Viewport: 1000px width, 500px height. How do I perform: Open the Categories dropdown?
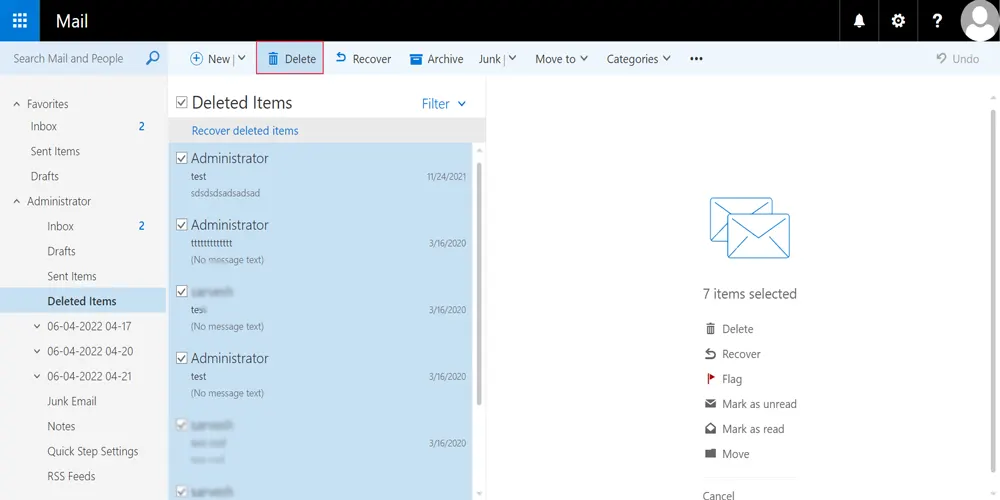638,59
